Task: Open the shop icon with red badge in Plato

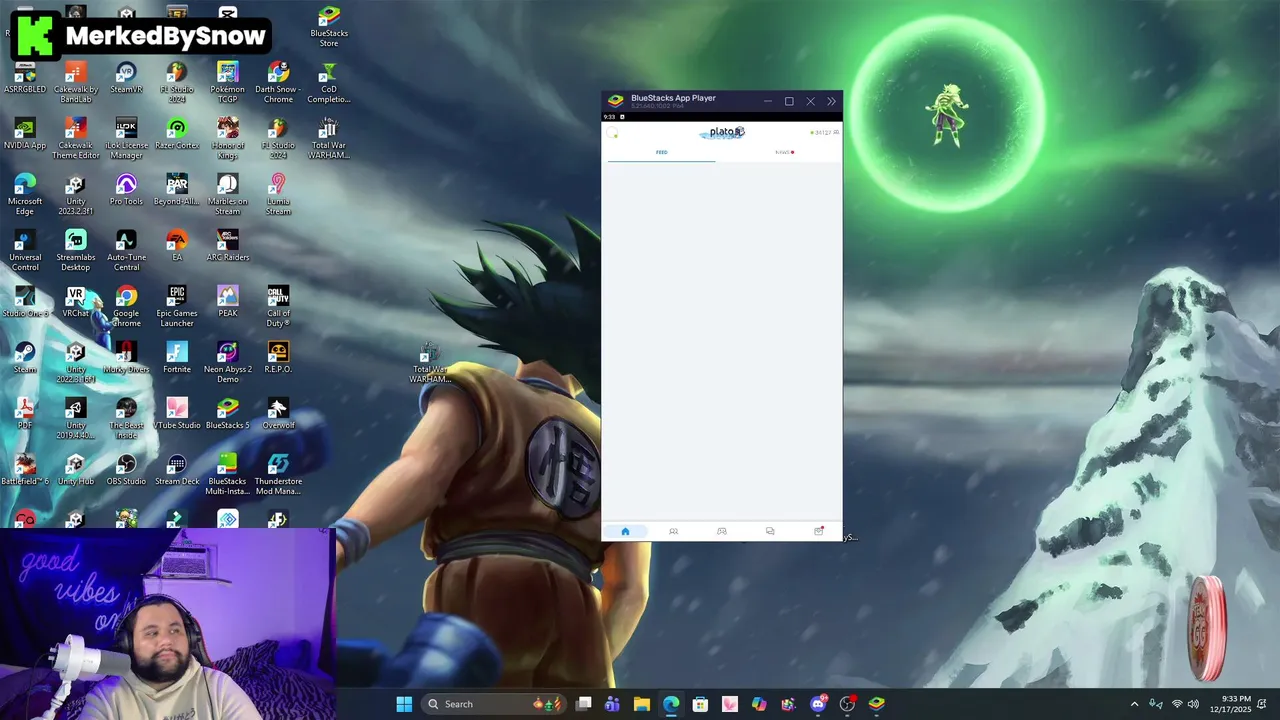Action: 819,531
